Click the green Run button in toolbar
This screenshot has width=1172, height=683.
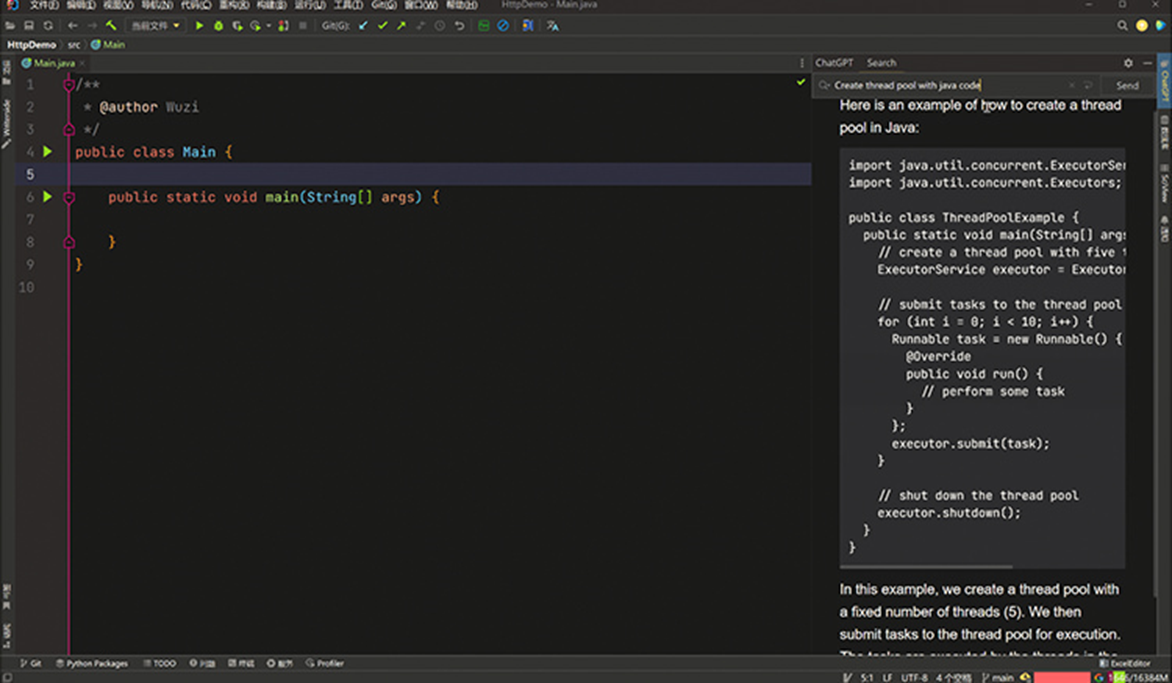199,26
